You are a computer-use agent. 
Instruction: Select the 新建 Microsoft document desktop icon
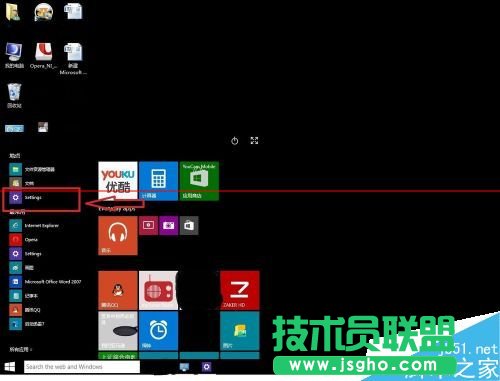pos(73,59)
